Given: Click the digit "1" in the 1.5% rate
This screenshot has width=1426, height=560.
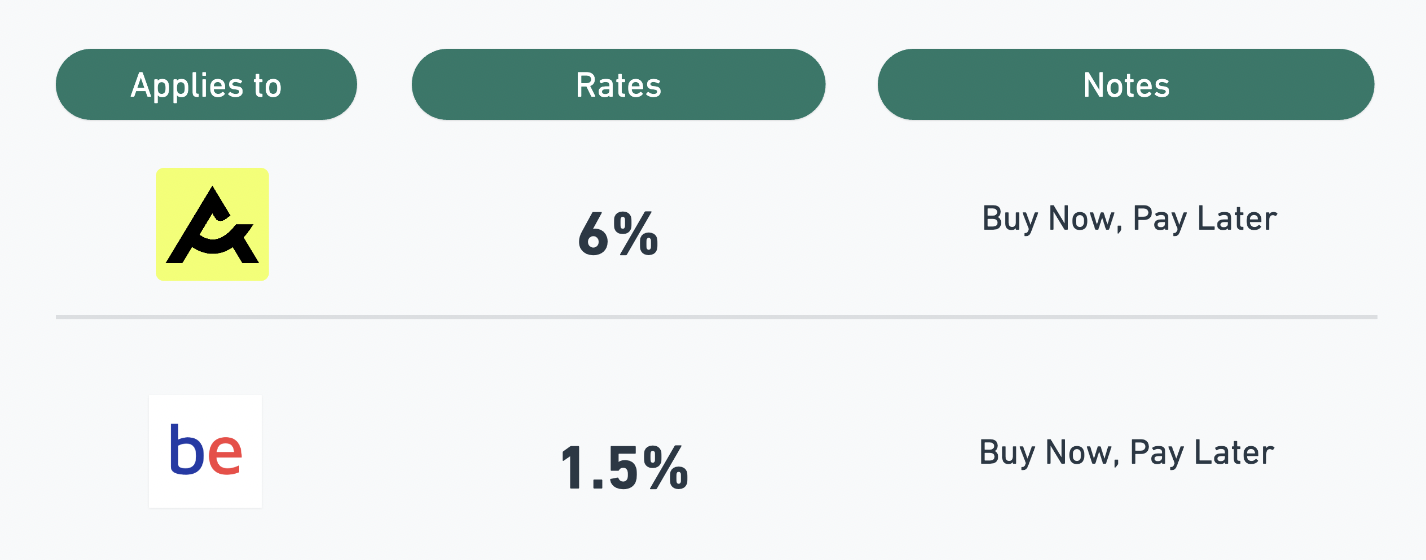Looking at the screenshot, I should (x=573, y=468).
